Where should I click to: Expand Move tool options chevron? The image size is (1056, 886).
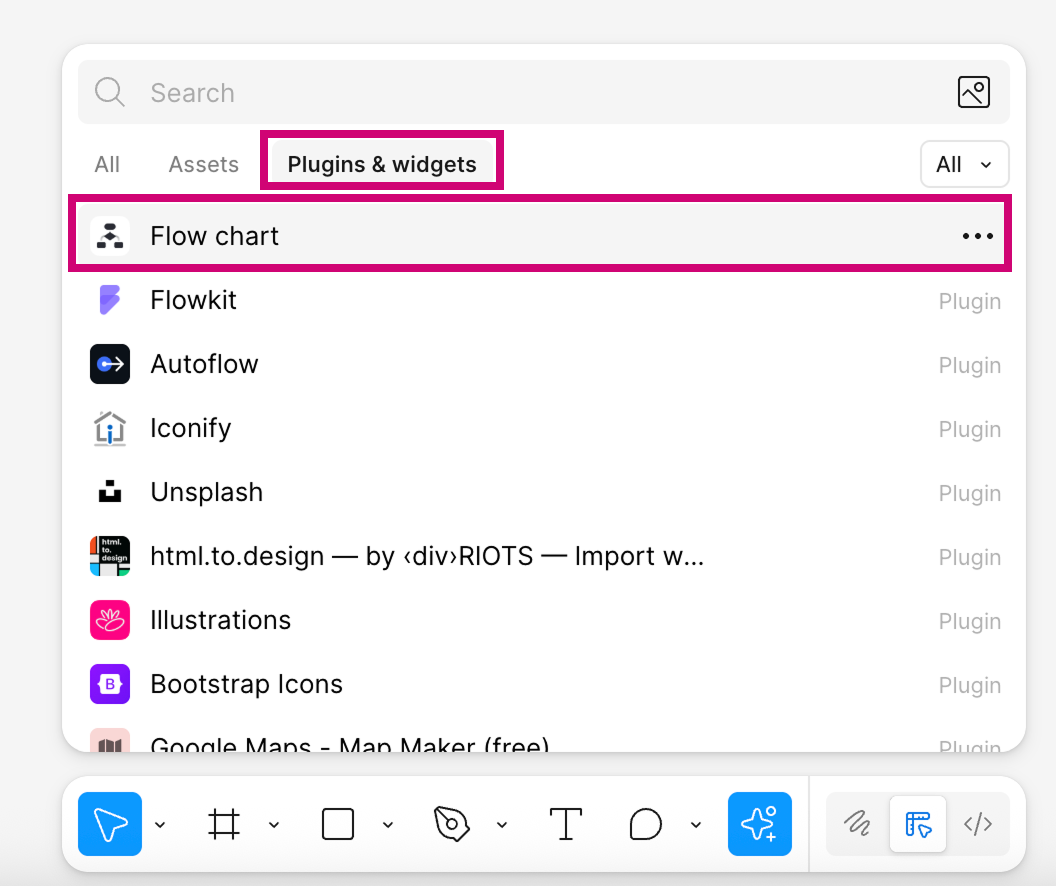[160, 825]
